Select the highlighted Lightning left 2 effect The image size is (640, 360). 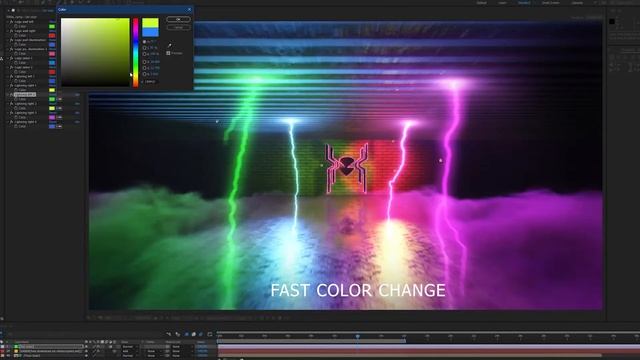(x=25, y=94)
